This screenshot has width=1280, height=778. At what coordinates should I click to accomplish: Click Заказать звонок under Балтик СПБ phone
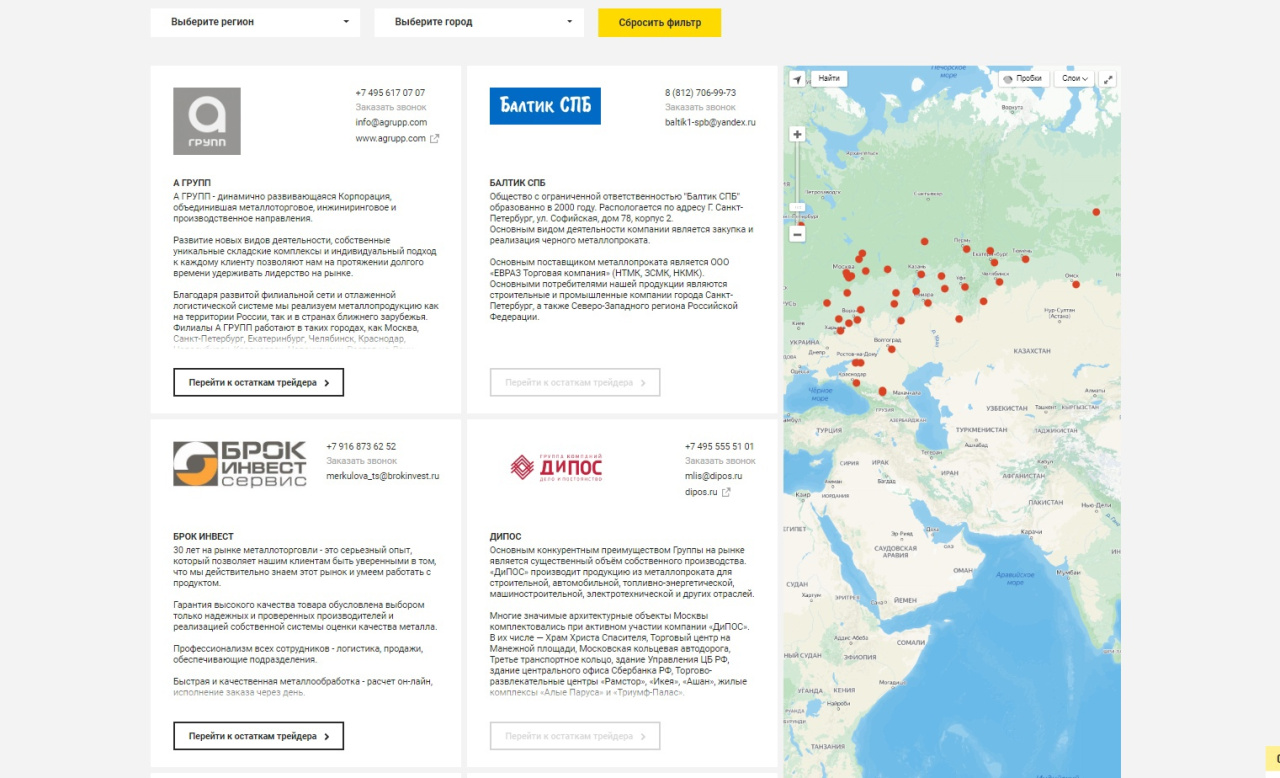pos(700,107)
